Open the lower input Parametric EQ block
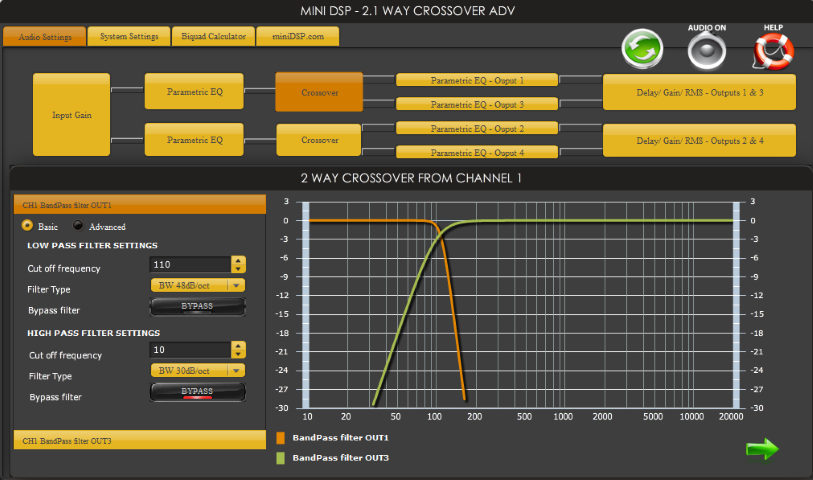The width and height of the screenshot is (813, 480). pos(194,139)
